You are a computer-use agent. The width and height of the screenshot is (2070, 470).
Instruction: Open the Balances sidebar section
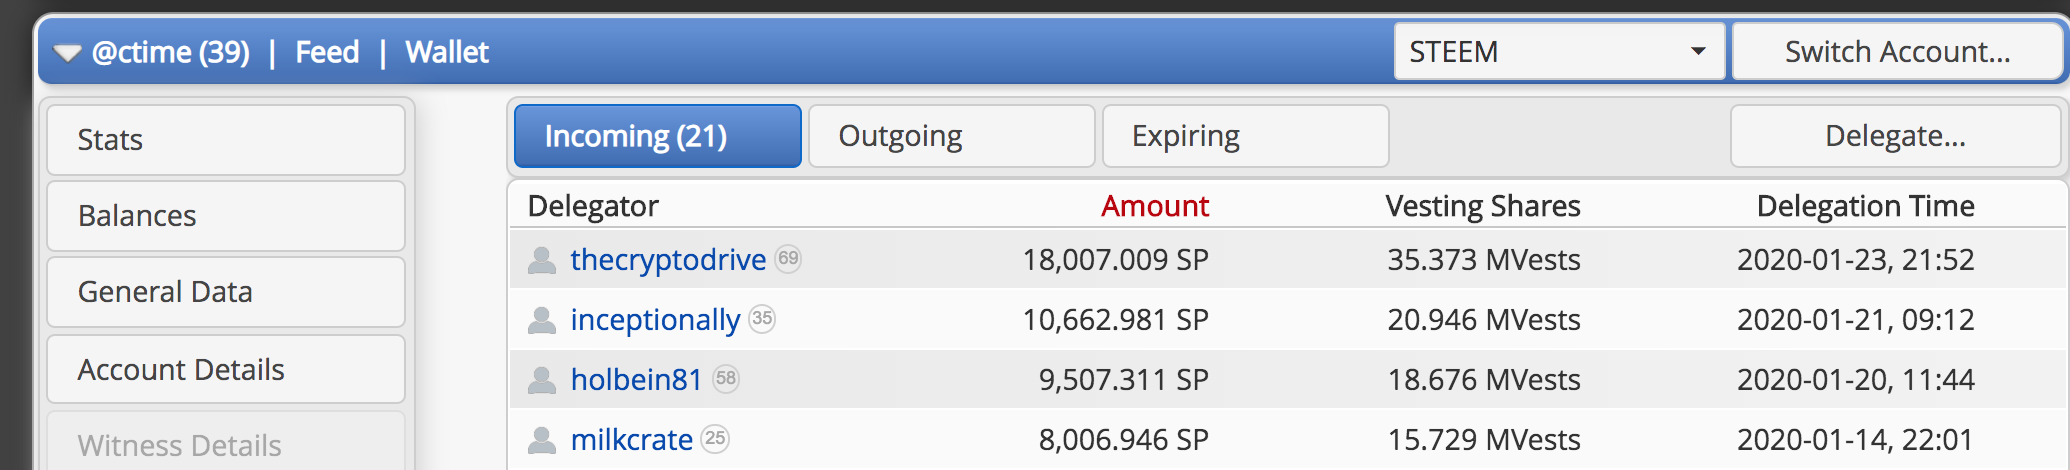(x=226, y=216)
